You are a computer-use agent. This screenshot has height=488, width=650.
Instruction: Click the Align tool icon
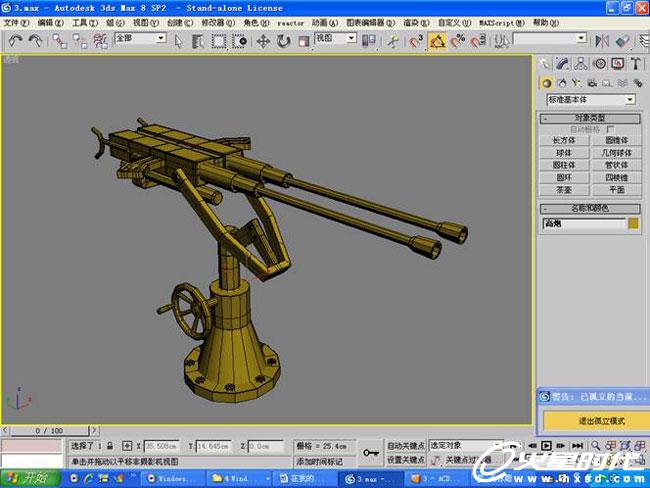[622, 41]
